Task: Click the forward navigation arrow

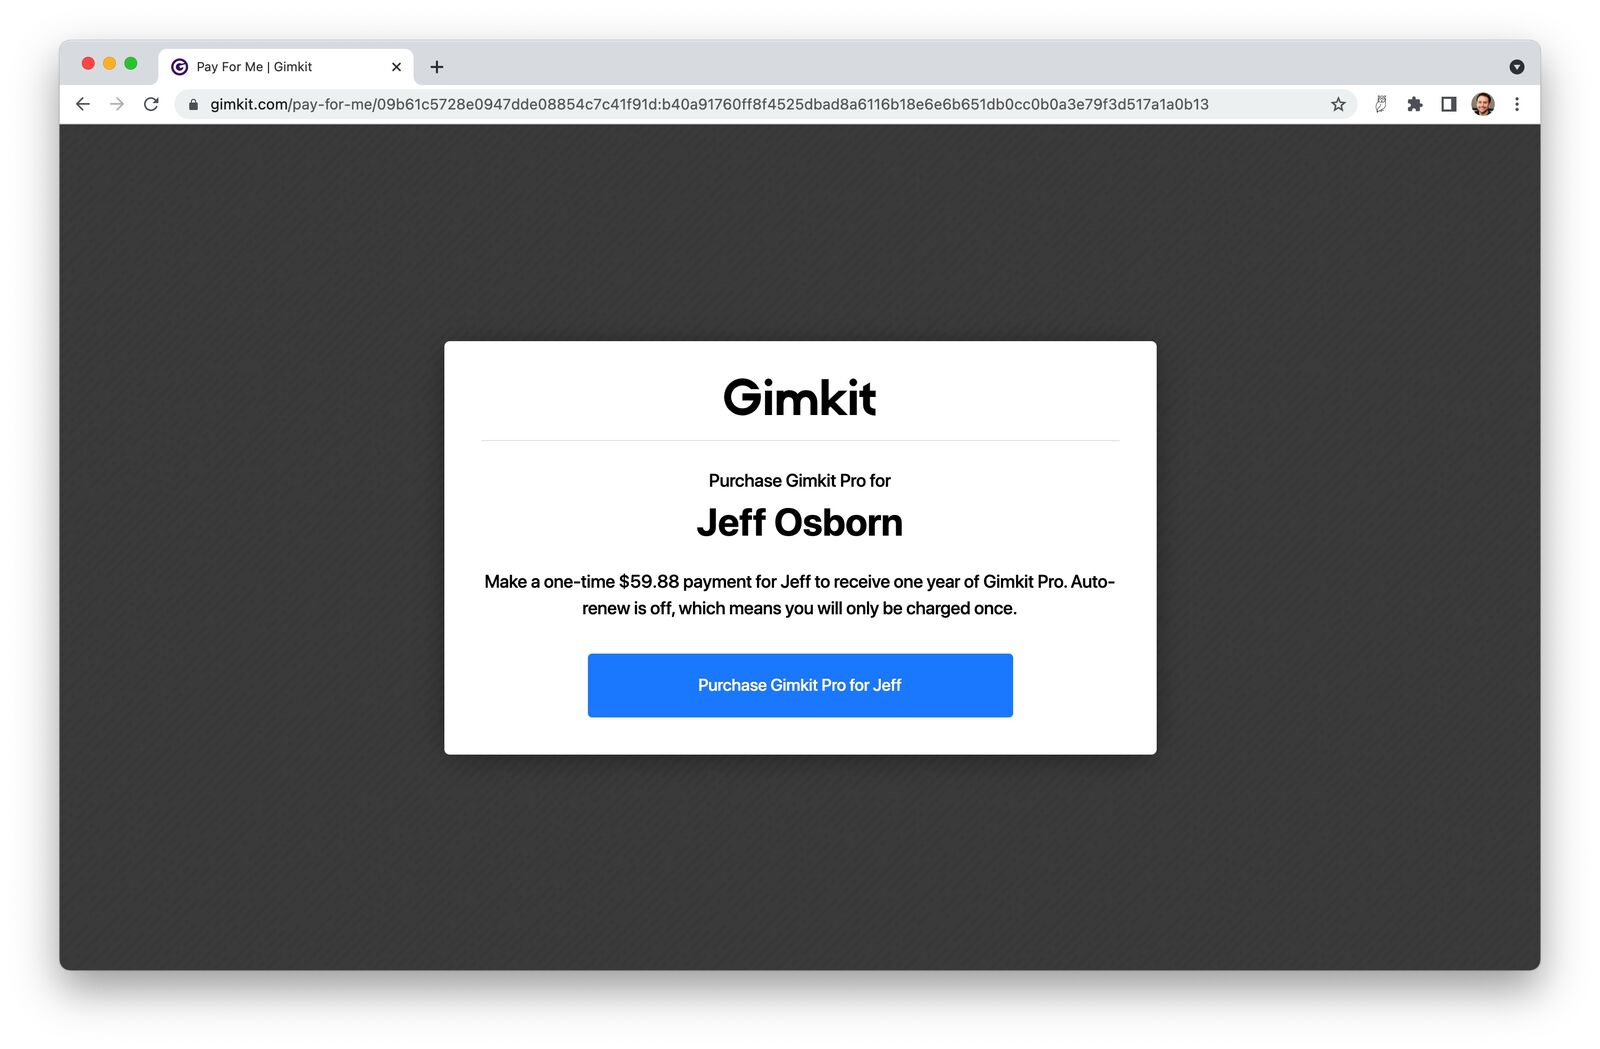Action: coord(117,104)
